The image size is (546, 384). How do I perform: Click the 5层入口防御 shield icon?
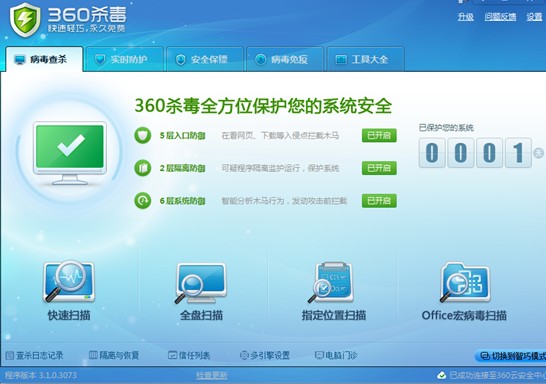[143, 135]
